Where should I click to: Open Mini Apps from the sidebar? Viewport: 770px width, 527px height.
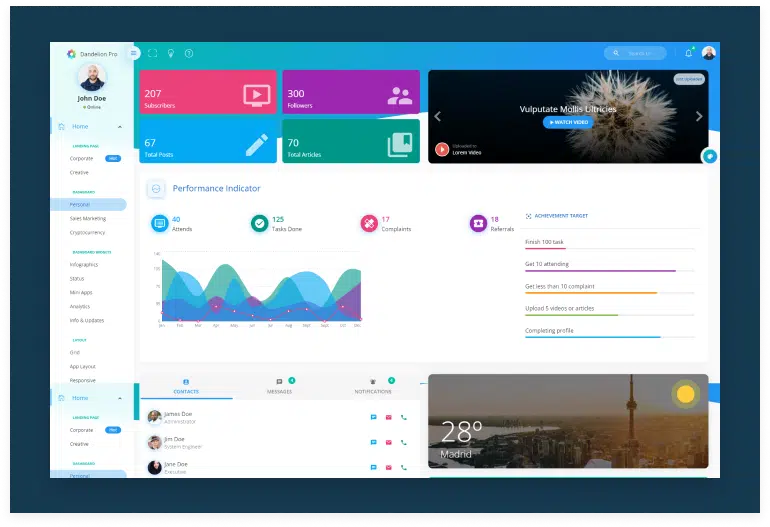(x=81, y=292)
